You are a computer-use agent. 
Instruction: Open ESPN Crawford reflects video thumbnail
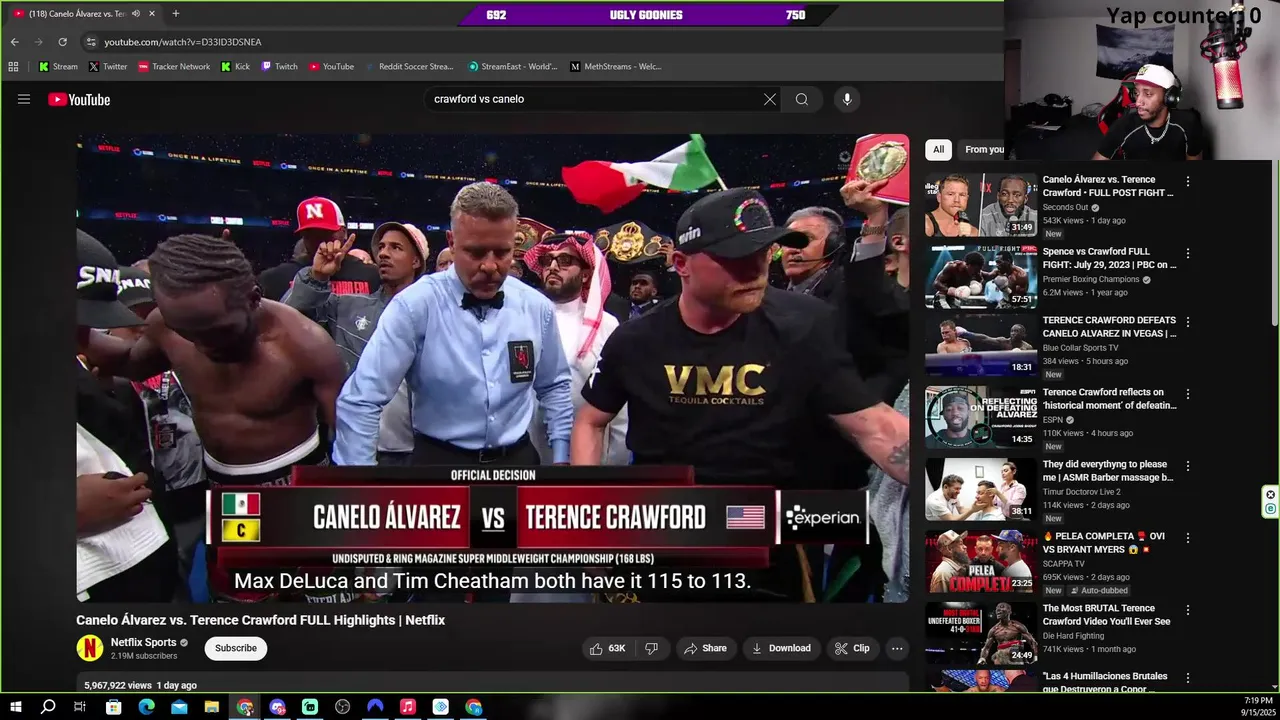coord(981,418)
